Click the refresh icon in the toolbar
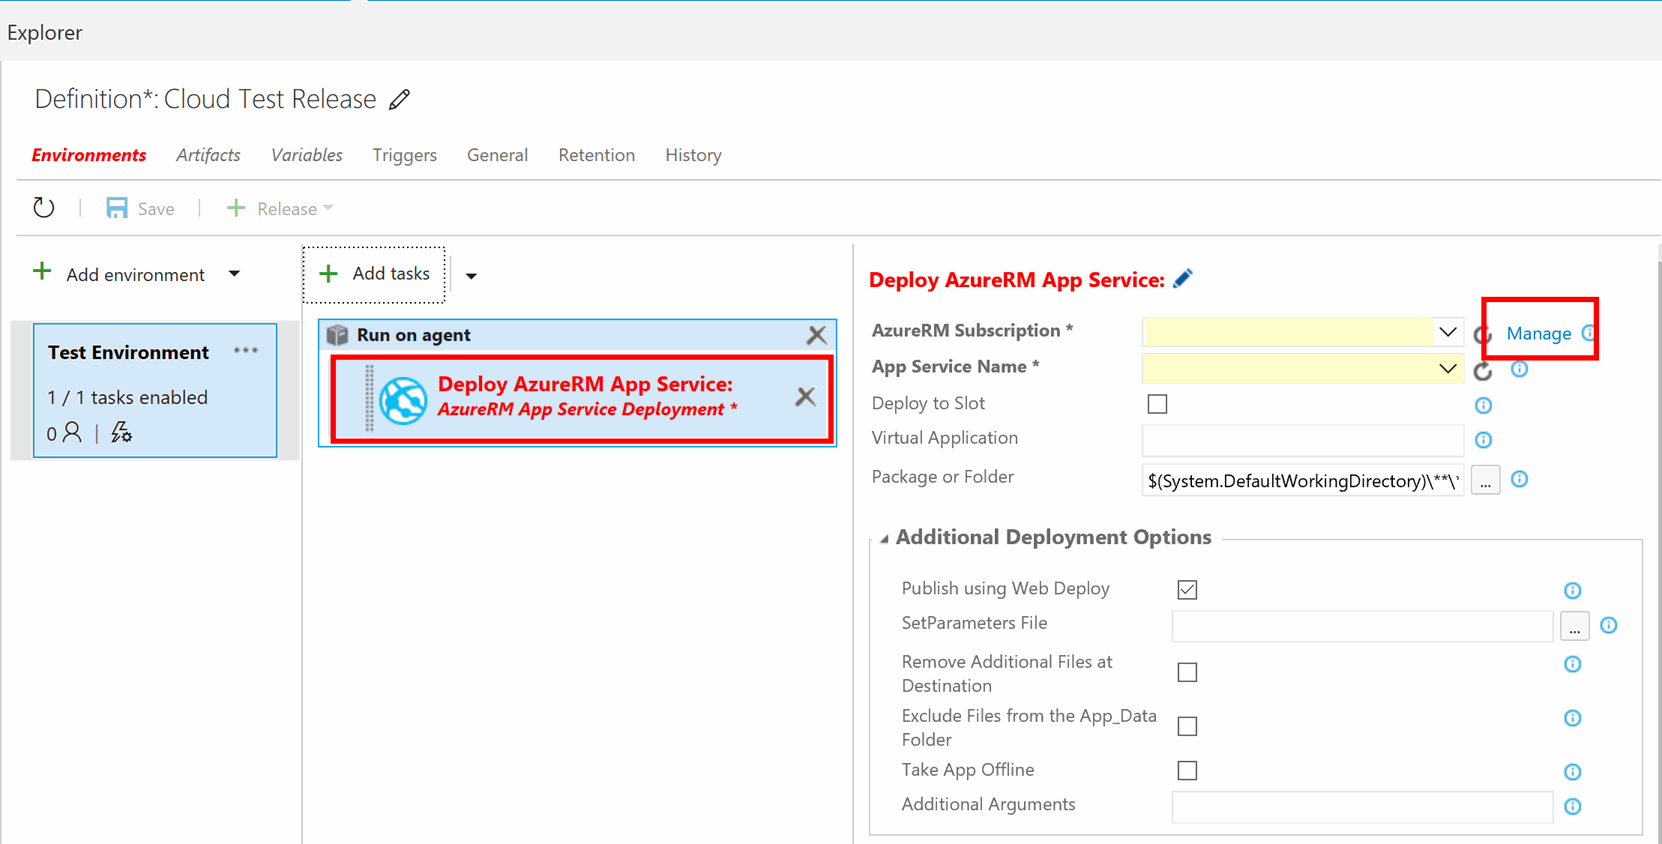The width and height of the screenshot is (1662, 844). (x=43, y=208)
